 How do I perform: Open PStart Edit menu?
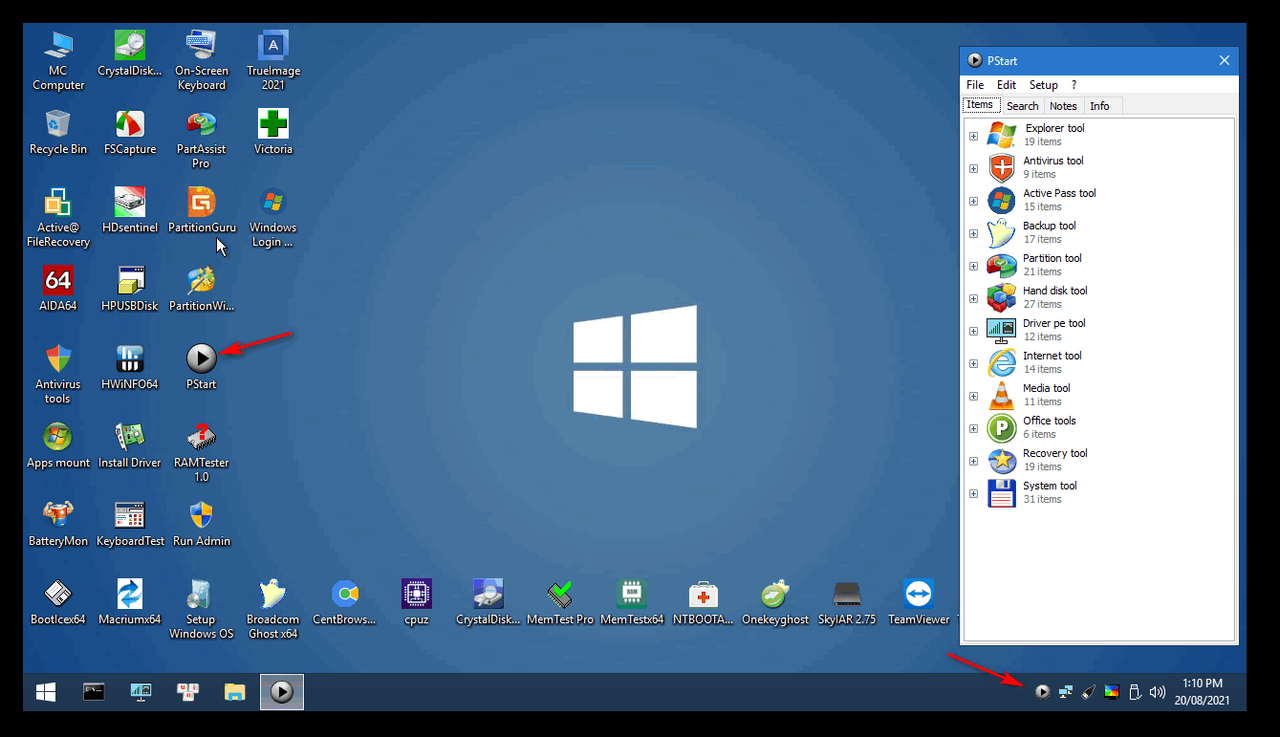coord(1006,85)
